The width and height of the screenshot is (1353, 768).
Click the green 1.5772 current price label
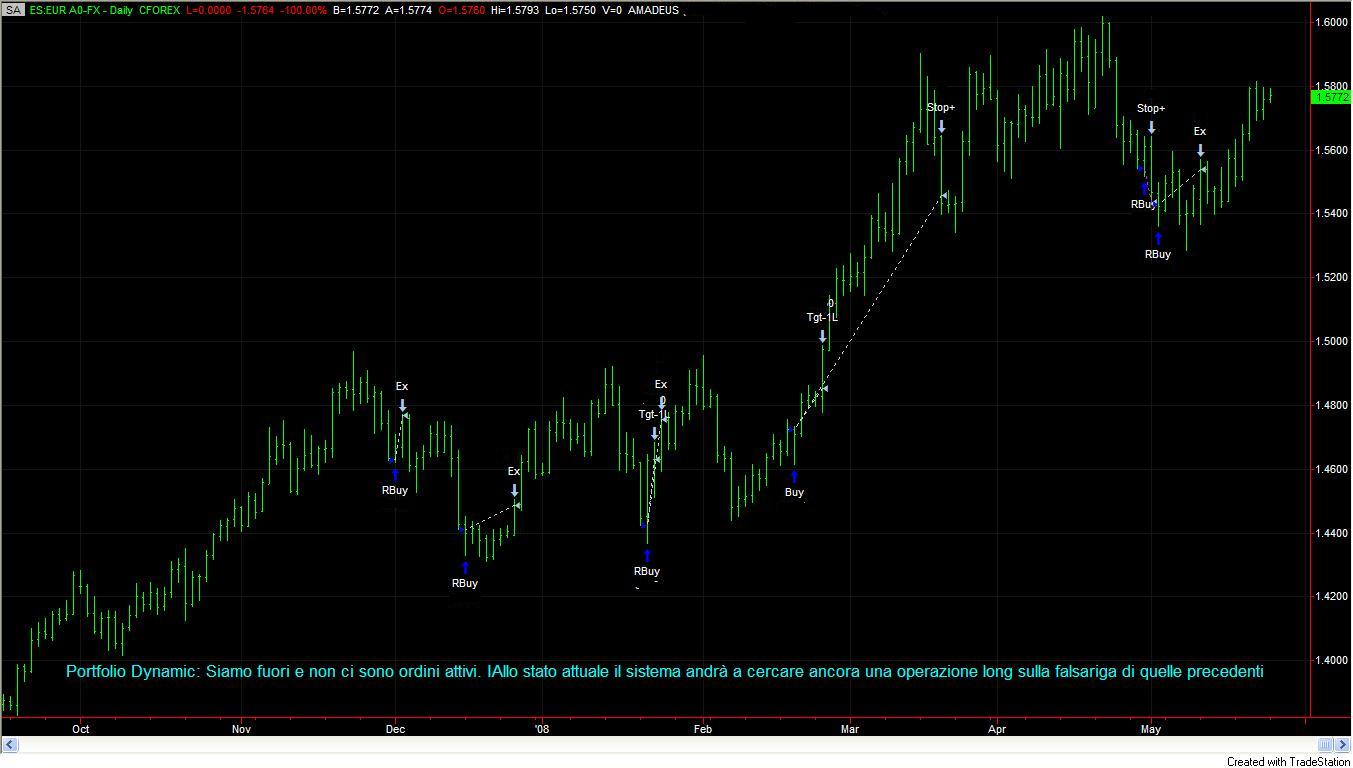(1330, 97)
